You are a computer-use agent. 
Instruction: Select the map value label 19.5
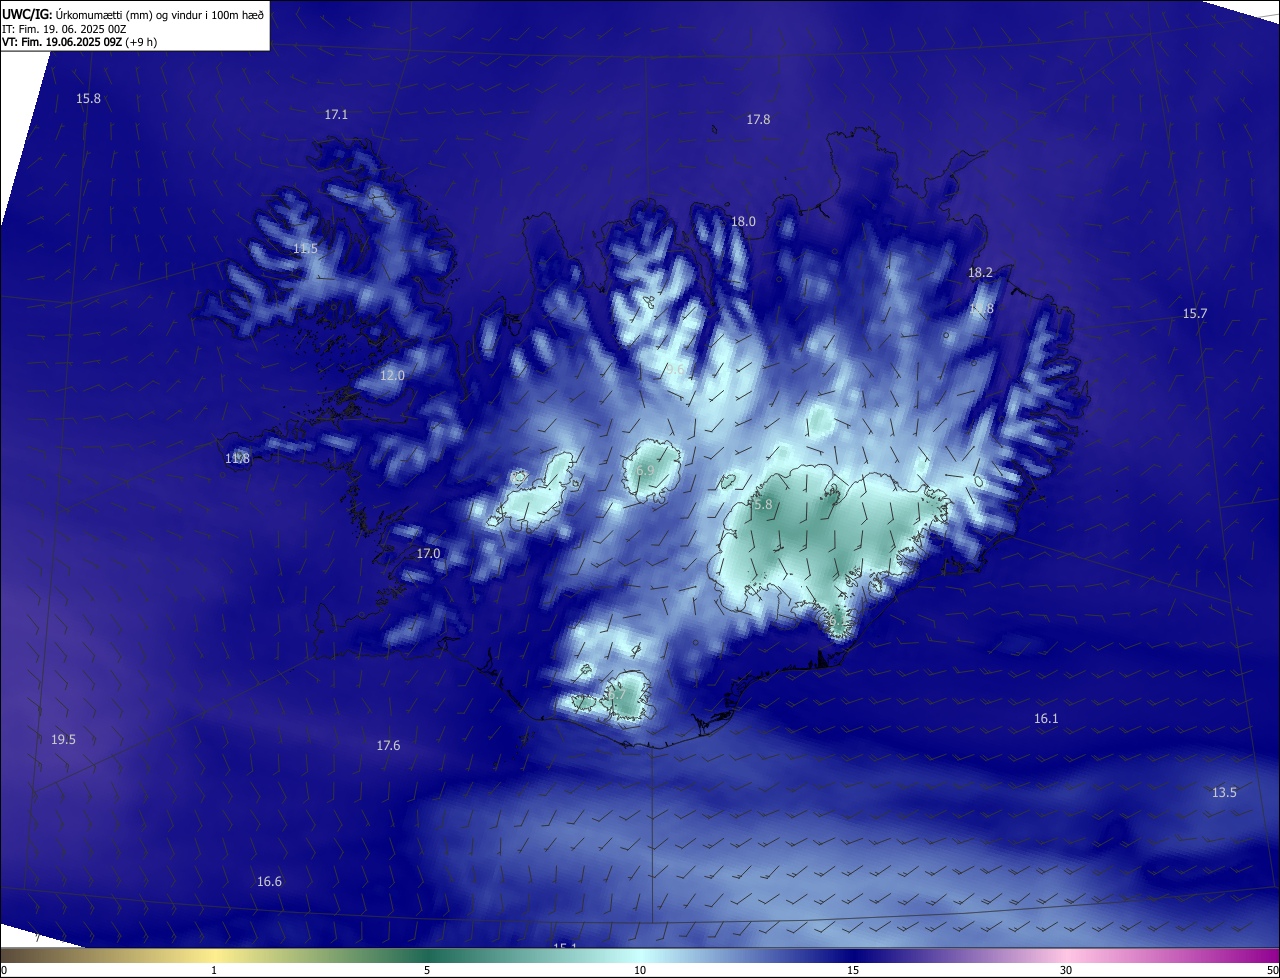pyautogui.click(x=63, y=739)
